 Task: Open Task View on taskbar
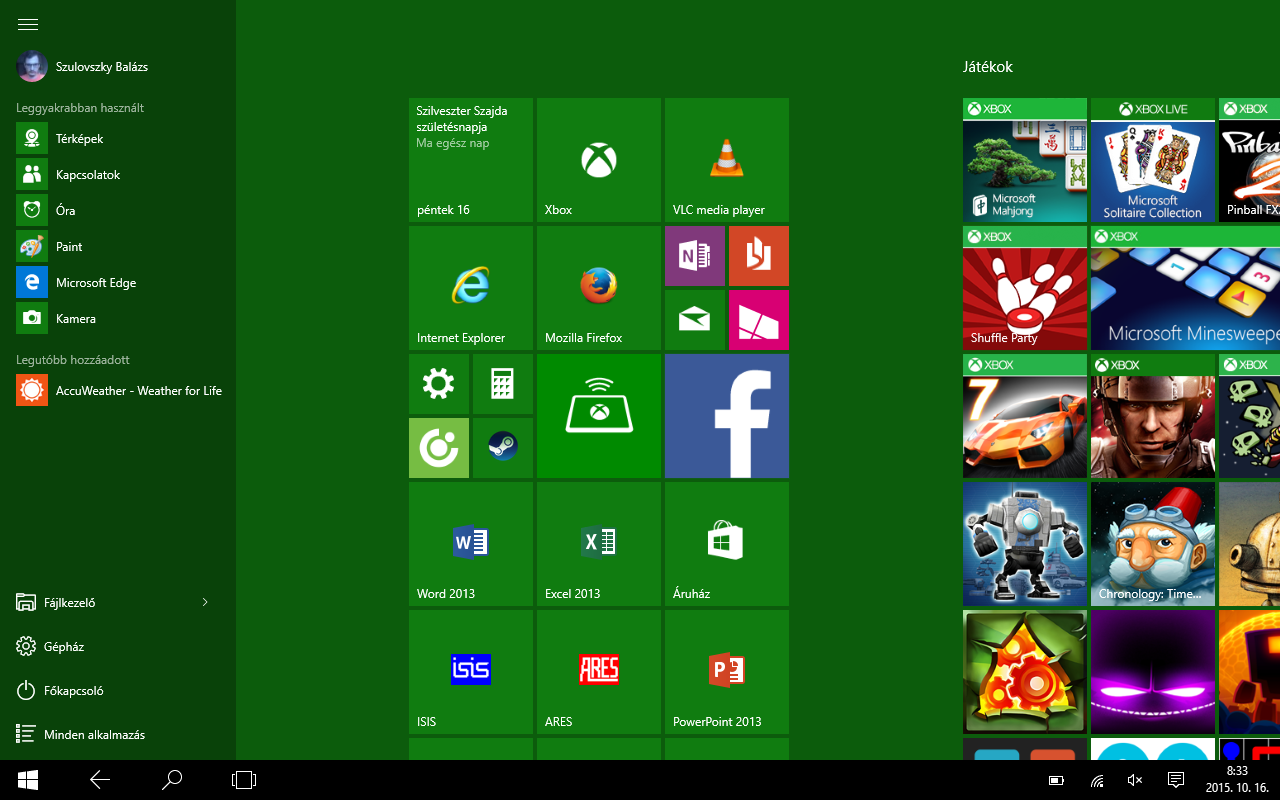click(244, 780)
